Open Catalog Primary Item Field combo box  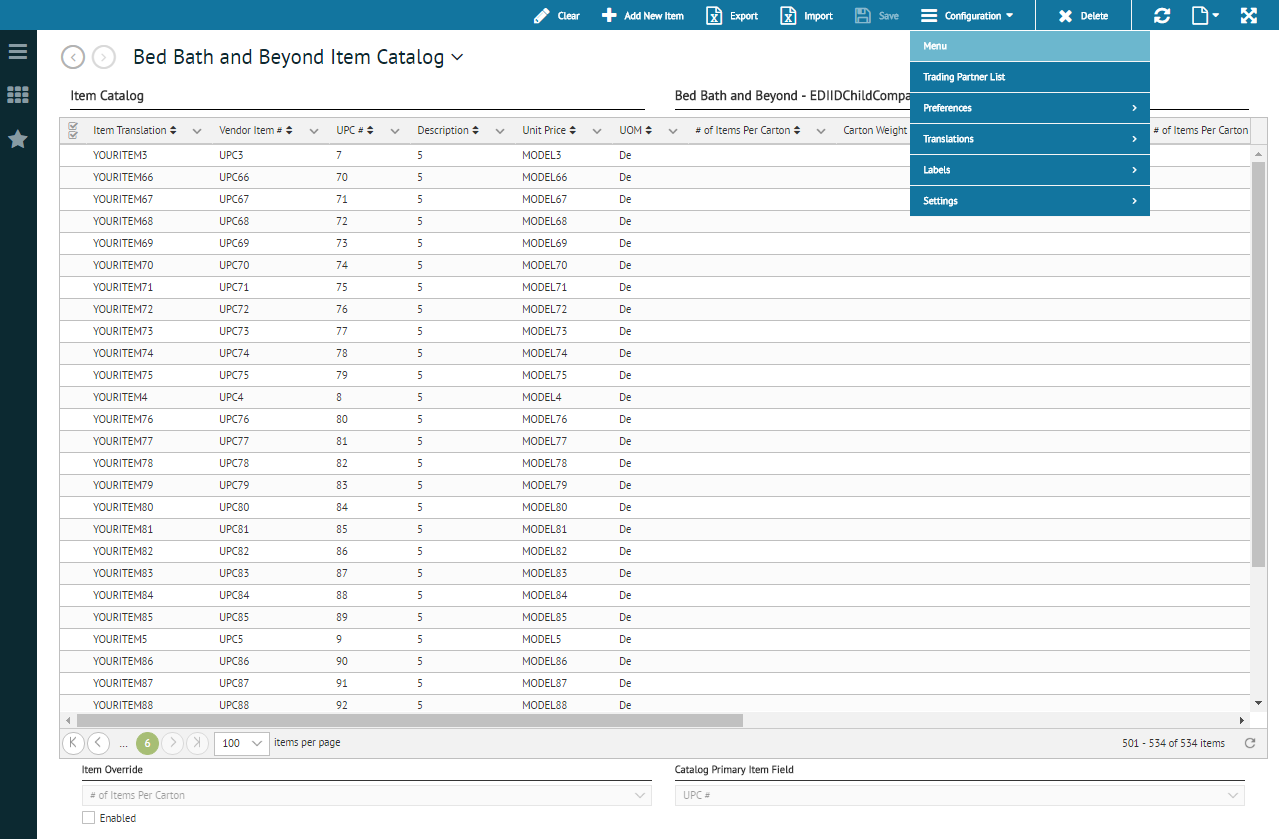960,795
